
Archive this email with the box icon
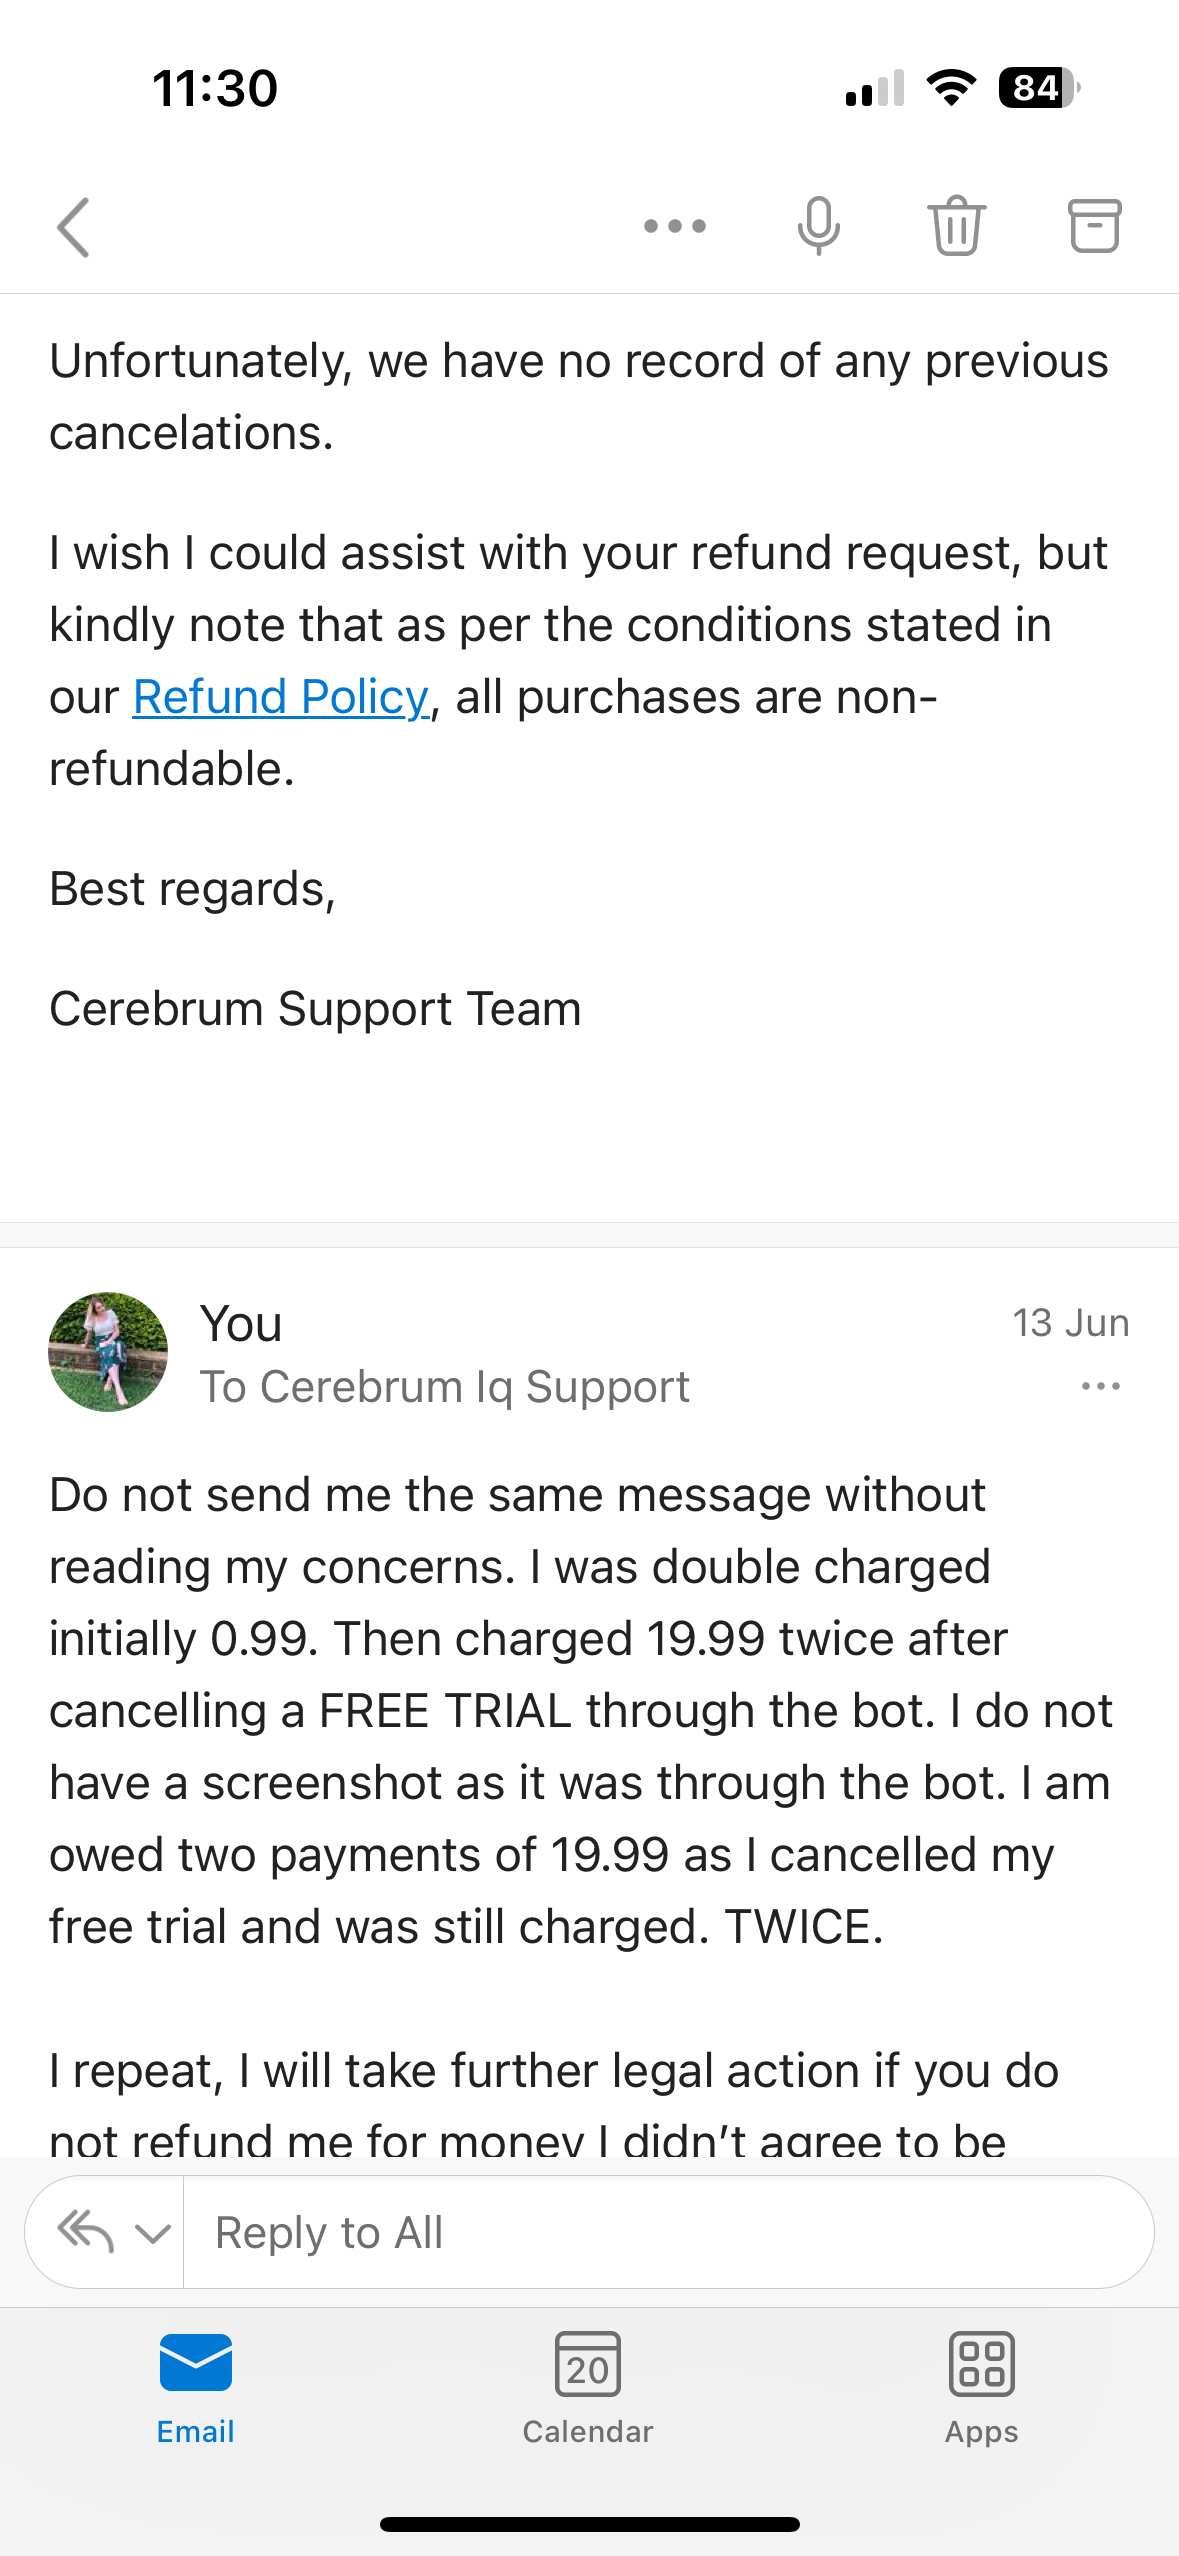(1094, 227)
